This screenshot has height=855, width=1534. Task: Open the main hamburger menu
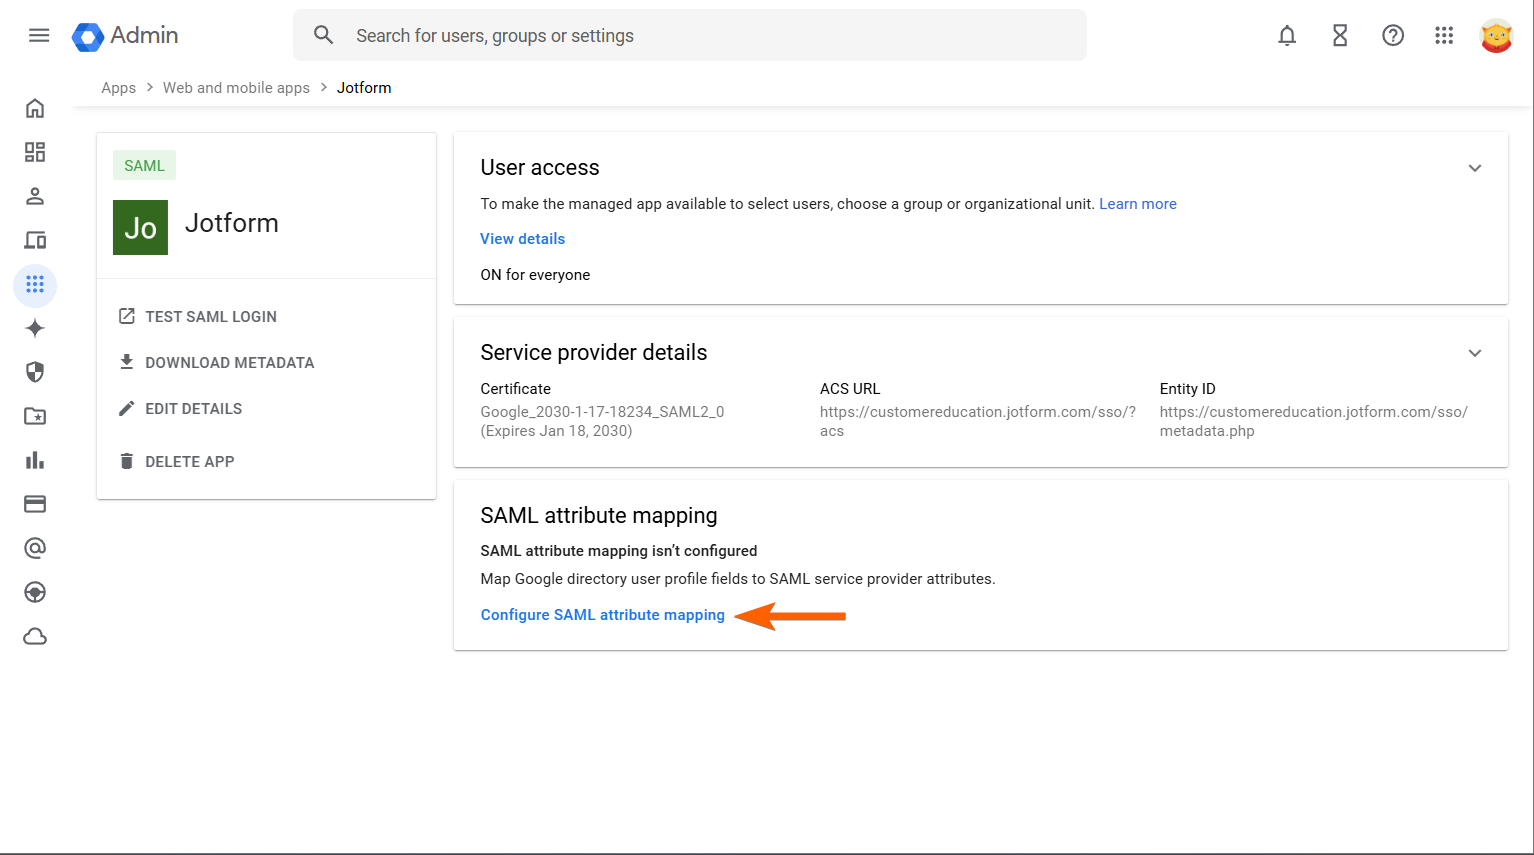click(x=39, y=36)
